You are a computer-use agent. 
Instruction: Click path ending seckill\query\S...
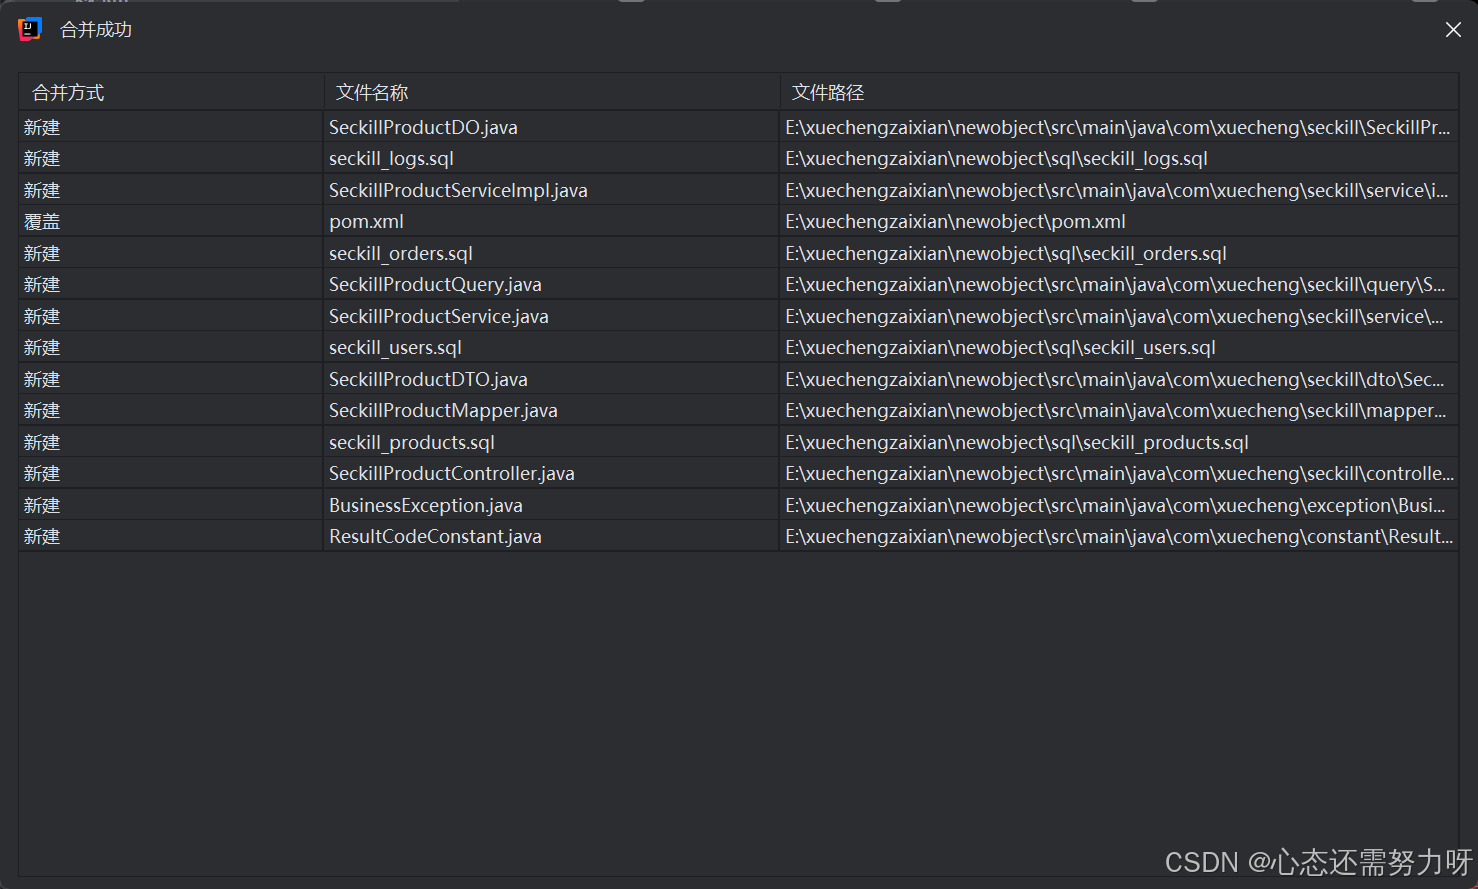(x=1115, y=284)
